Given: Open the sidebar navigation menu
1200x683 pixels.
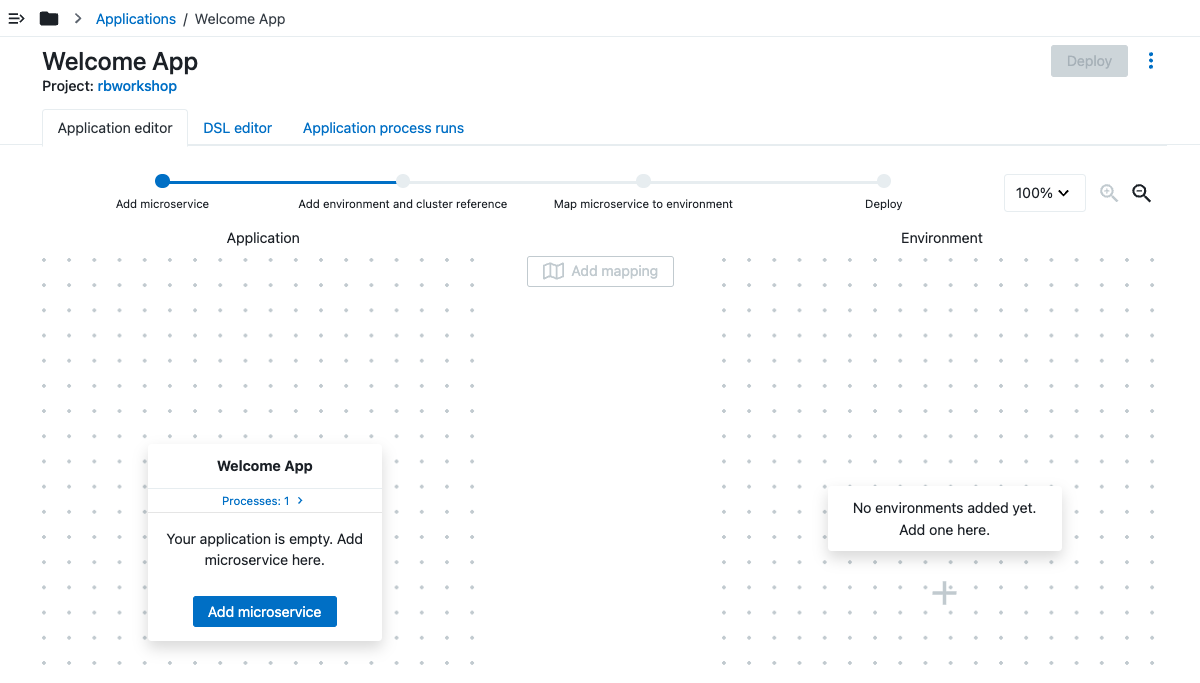Looking at the screenshot, I should click(16, 18).
